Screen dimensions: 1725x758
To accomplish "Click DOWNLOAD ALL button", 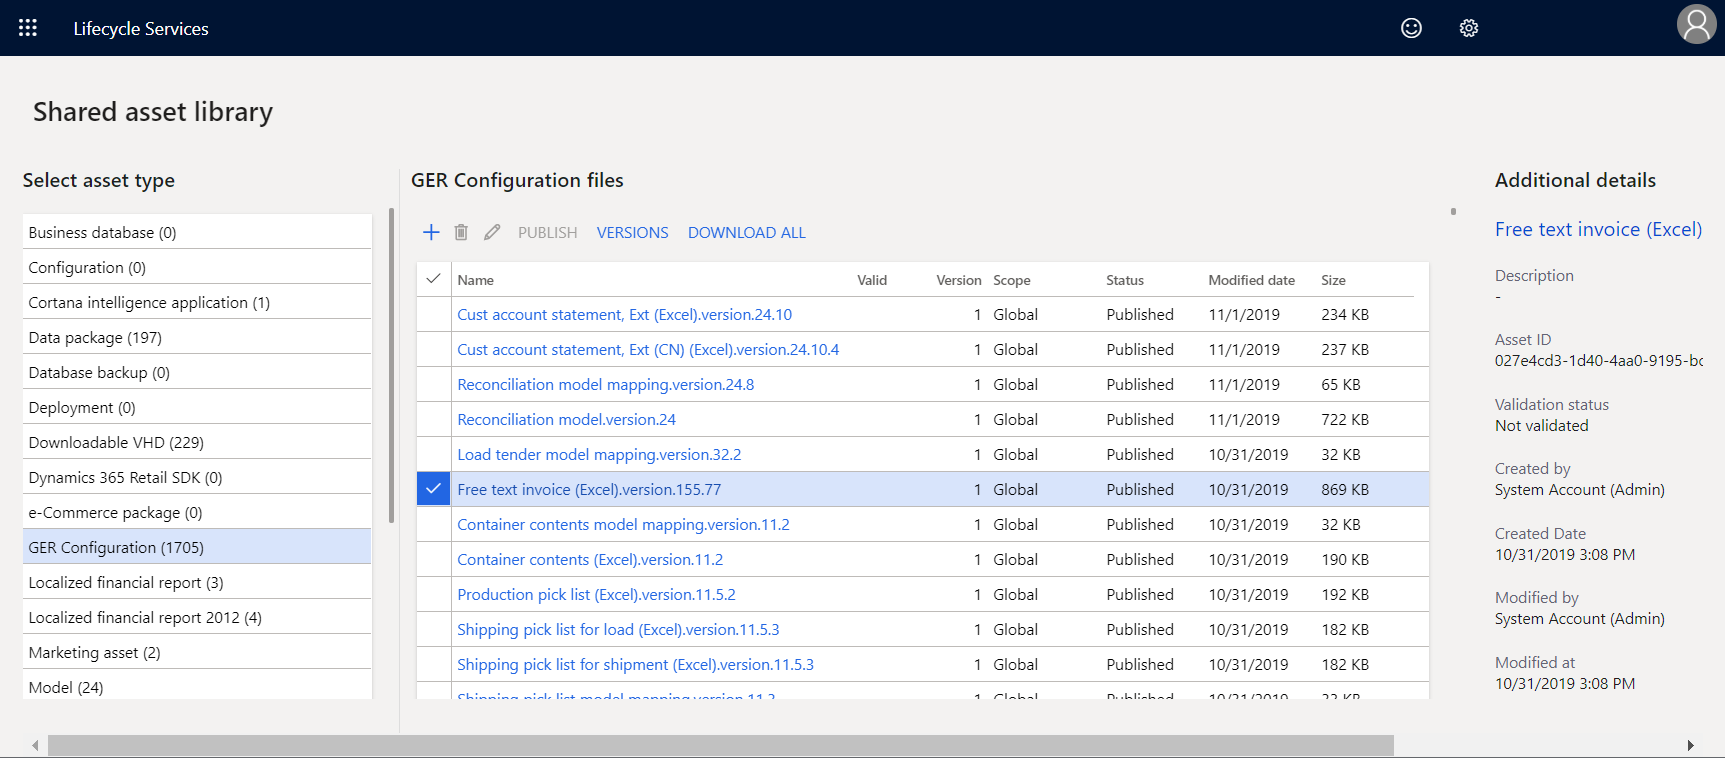I will pos(746,232).
